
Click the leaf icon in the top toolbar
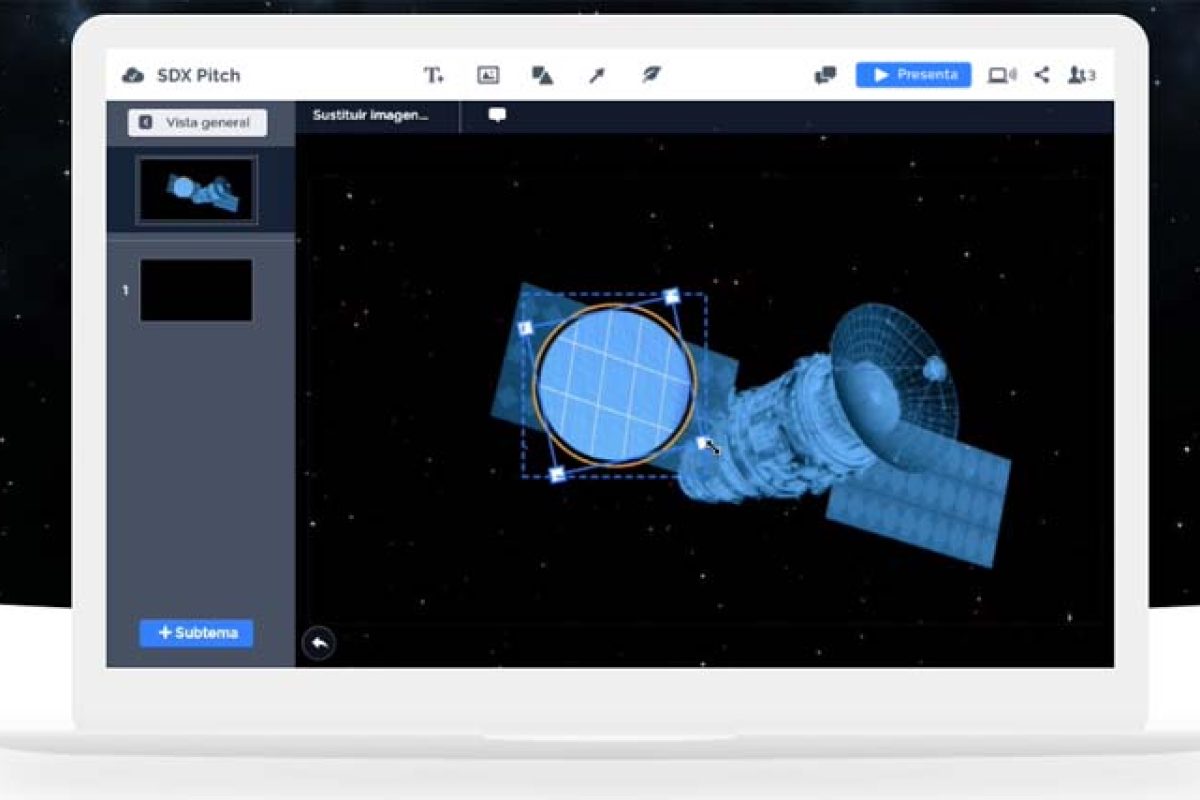tap(651, 75)
